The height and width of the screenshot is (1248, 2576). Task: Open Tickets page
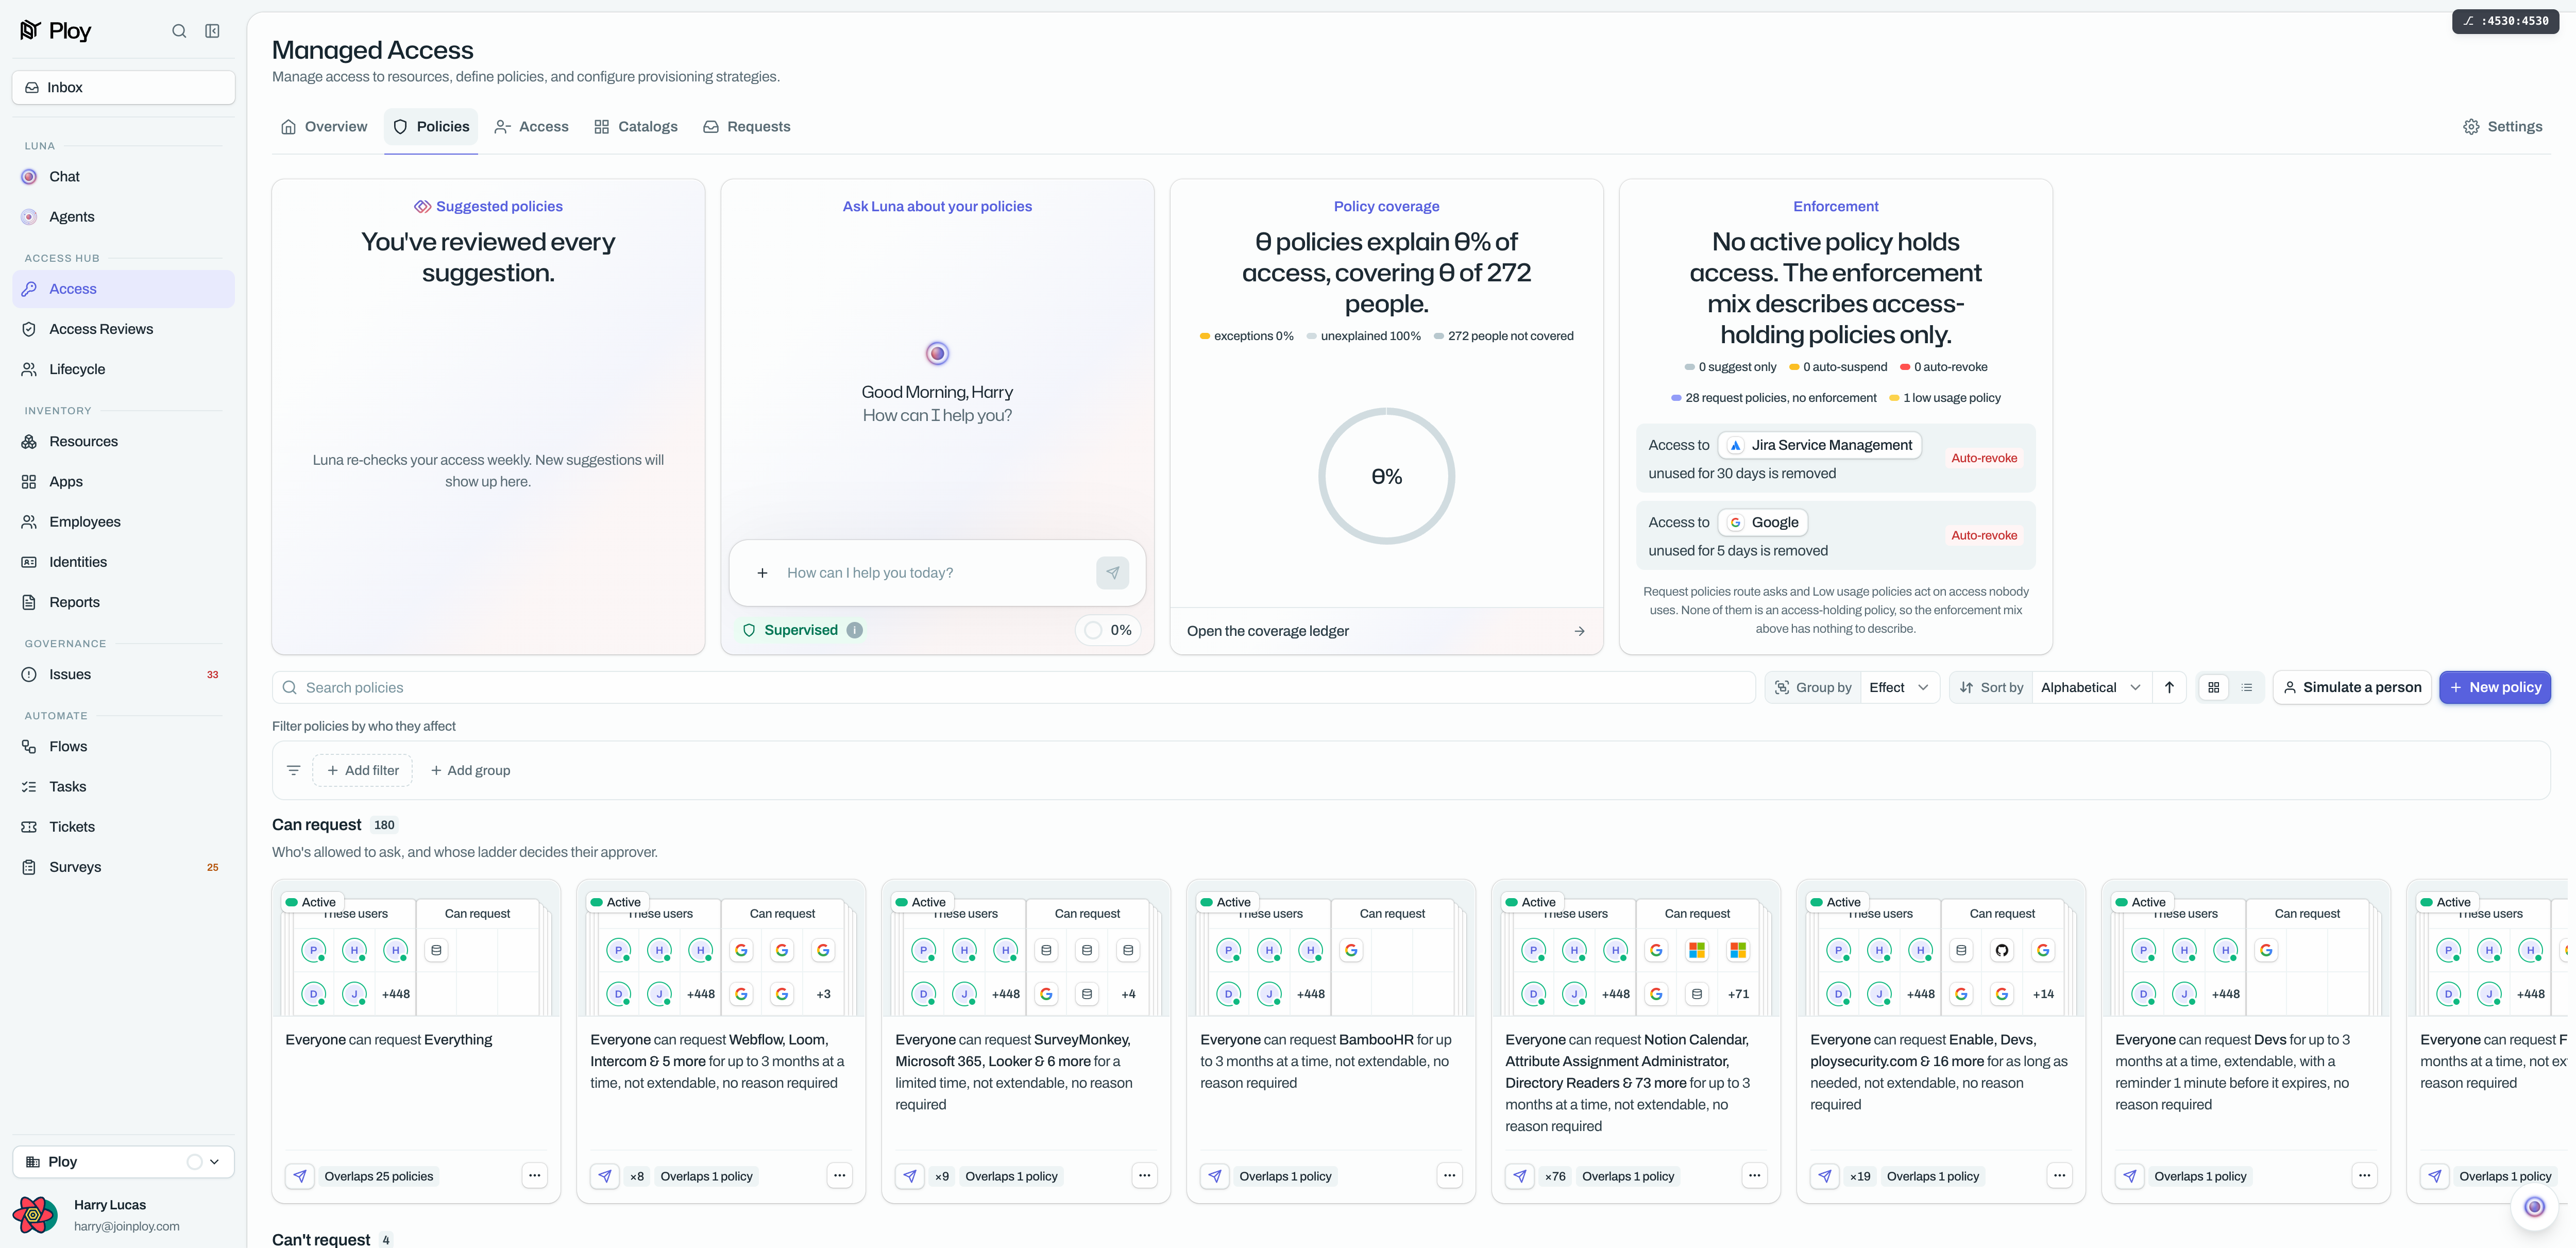click(x=123, y=827)
